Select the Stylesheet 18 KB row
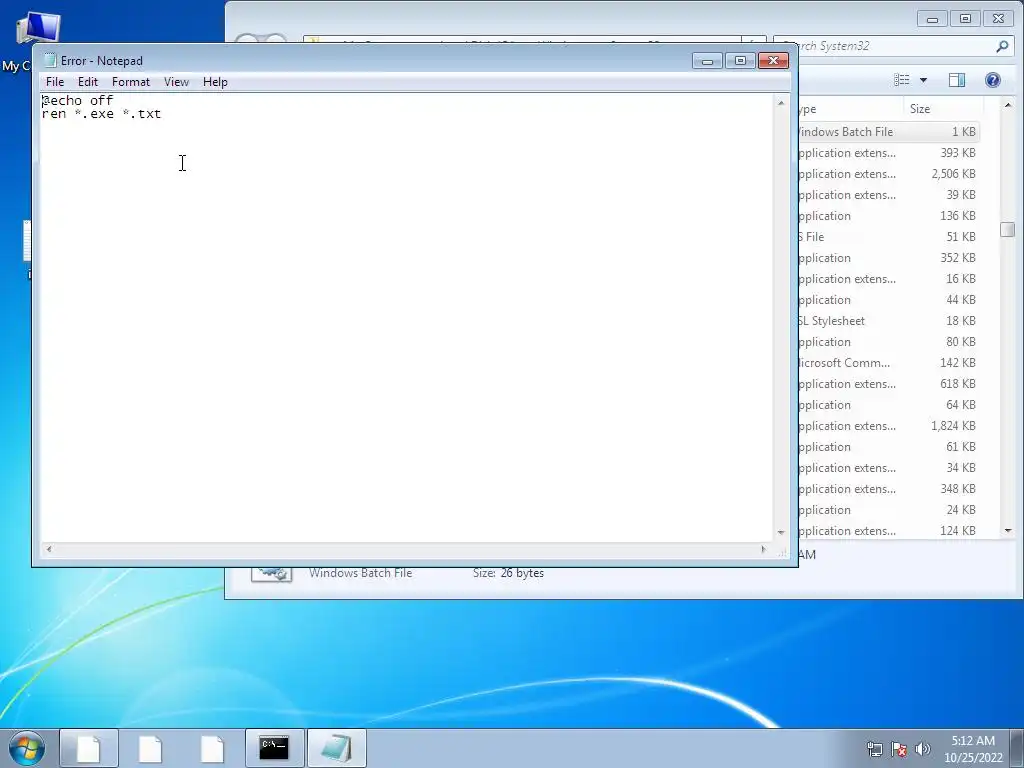 pos(888,321)
